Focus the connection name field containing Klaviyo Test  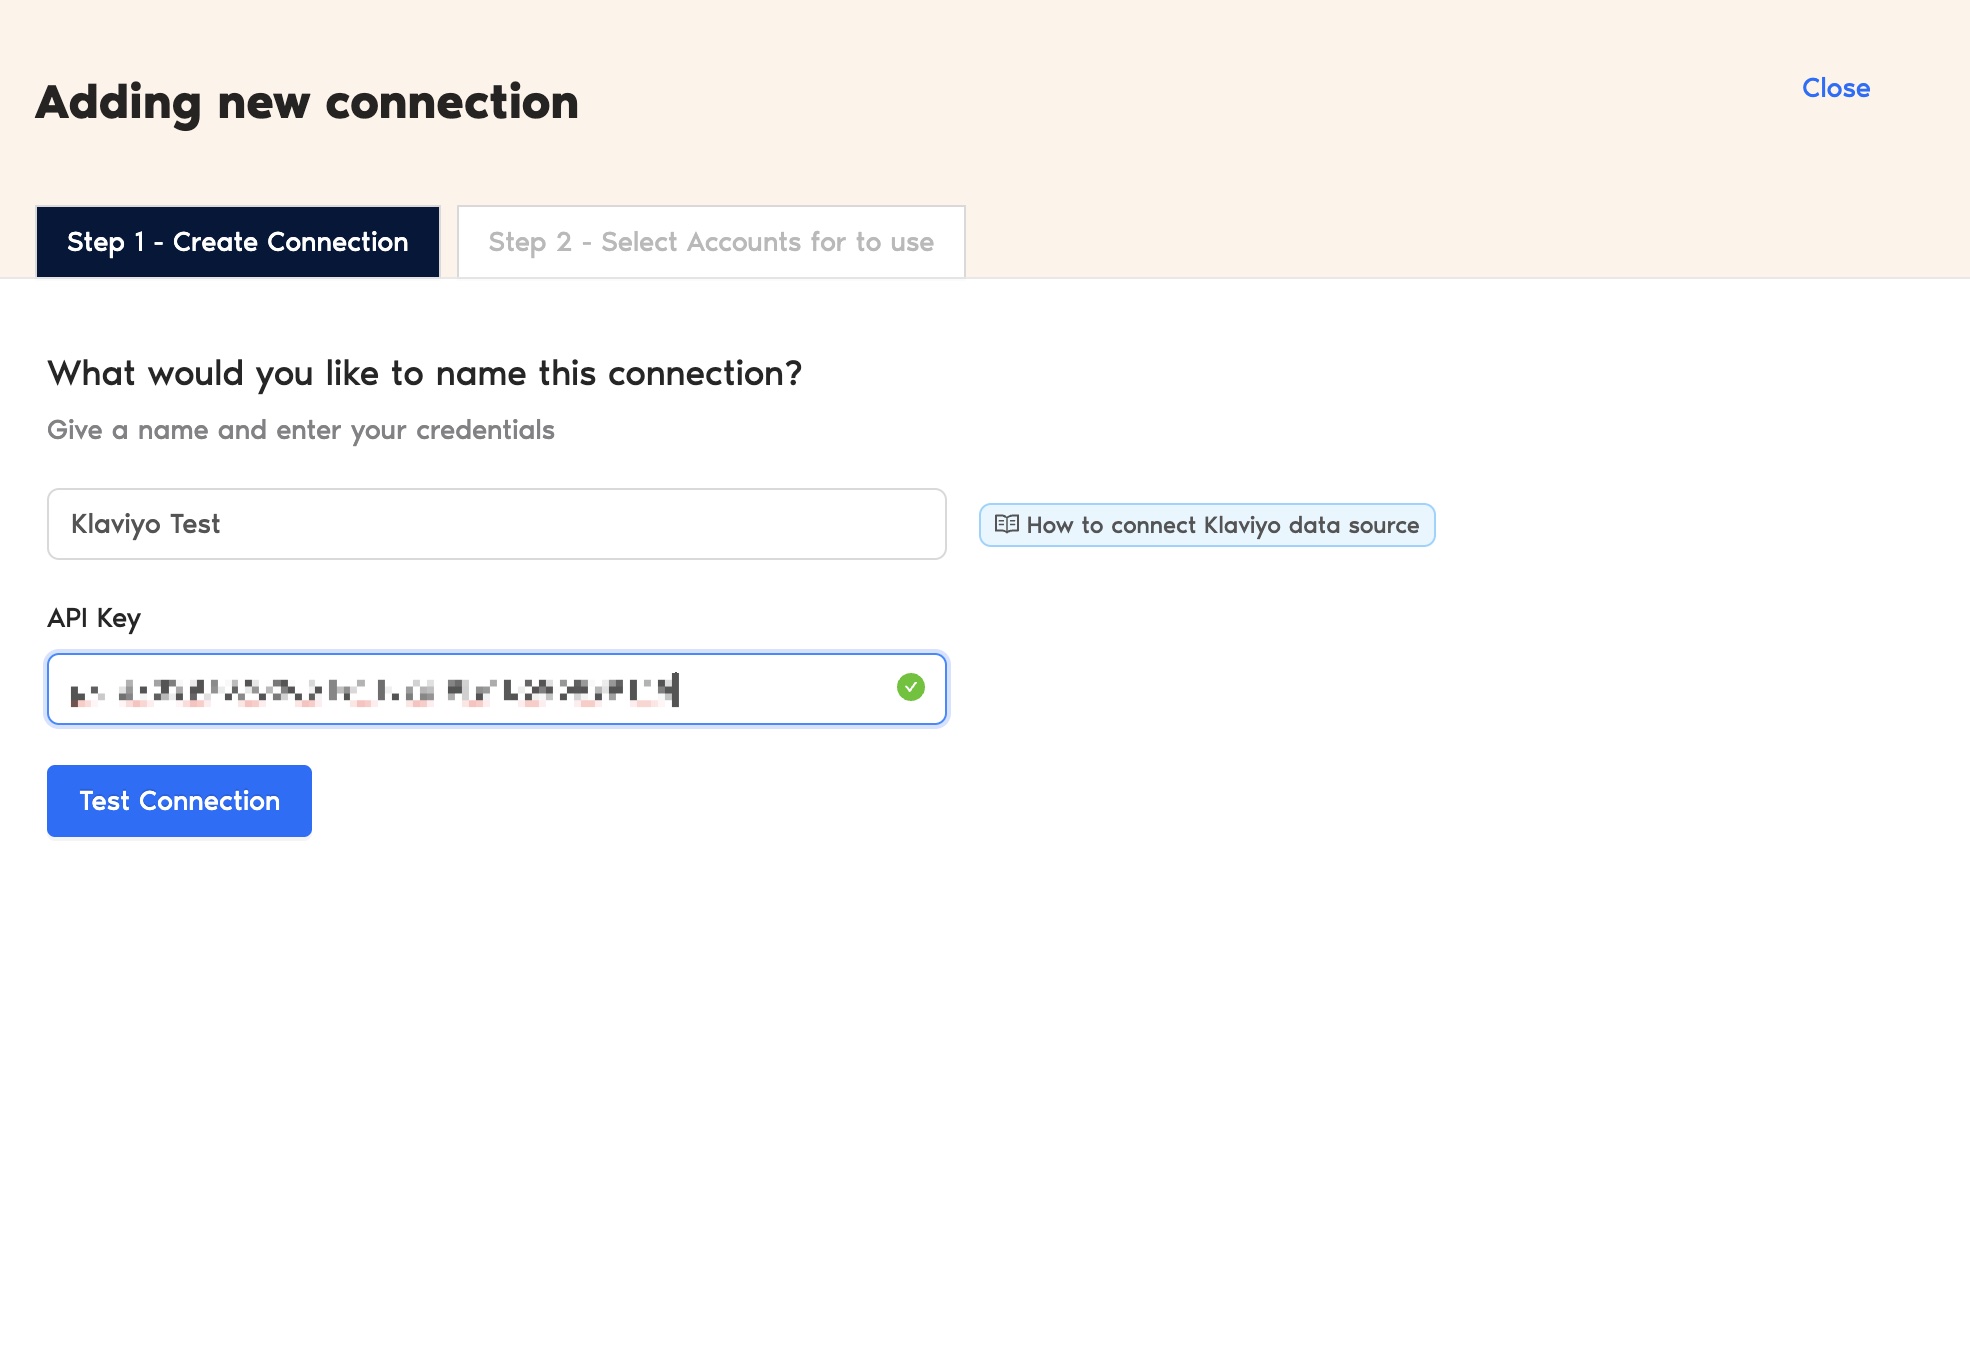coord(496,524)
